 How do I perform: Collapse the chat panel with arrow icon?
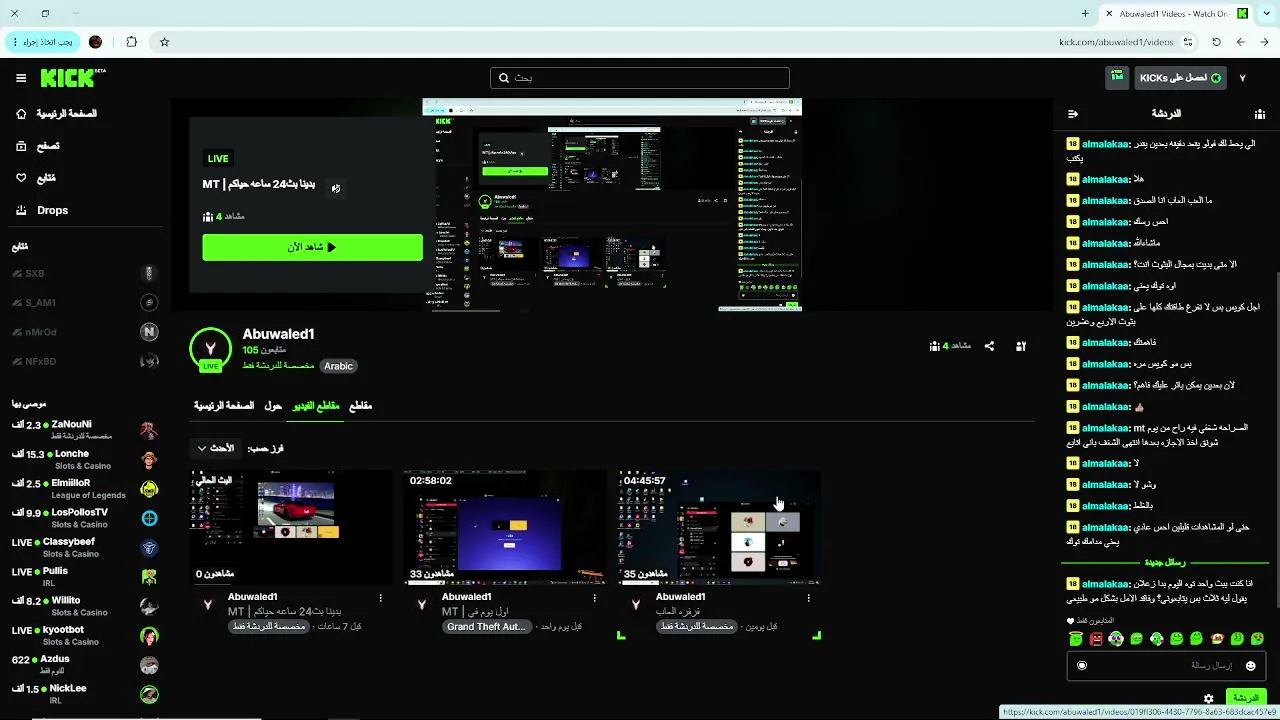(x=1073, y=114)
